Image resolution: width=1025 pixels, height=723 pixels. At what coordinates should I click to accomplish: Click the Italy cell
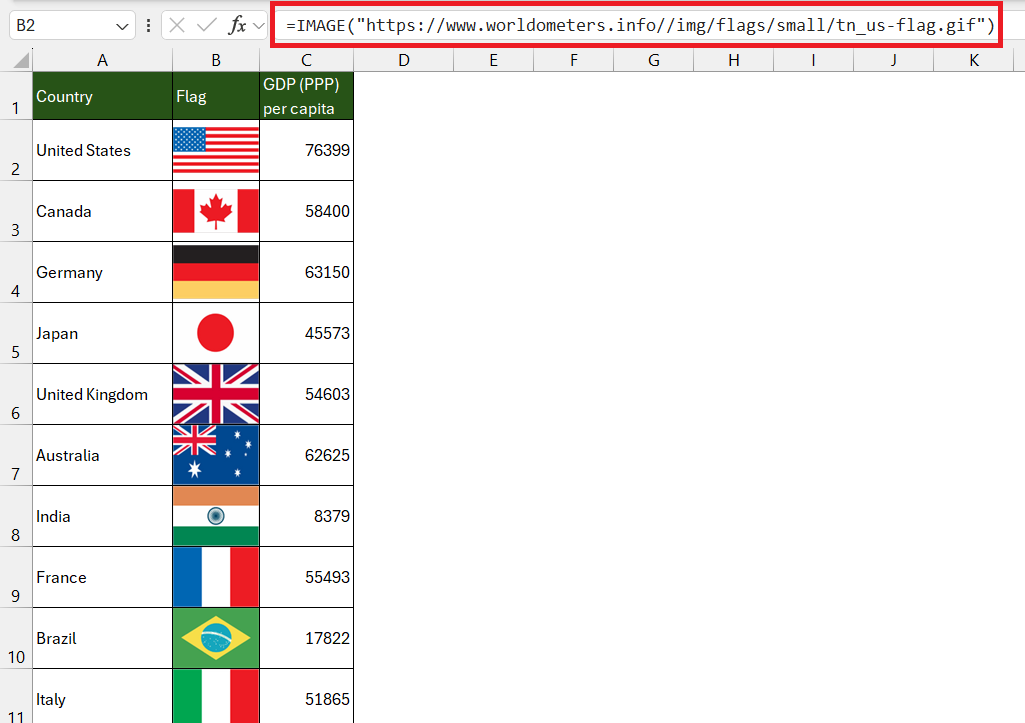pos(103,696)
